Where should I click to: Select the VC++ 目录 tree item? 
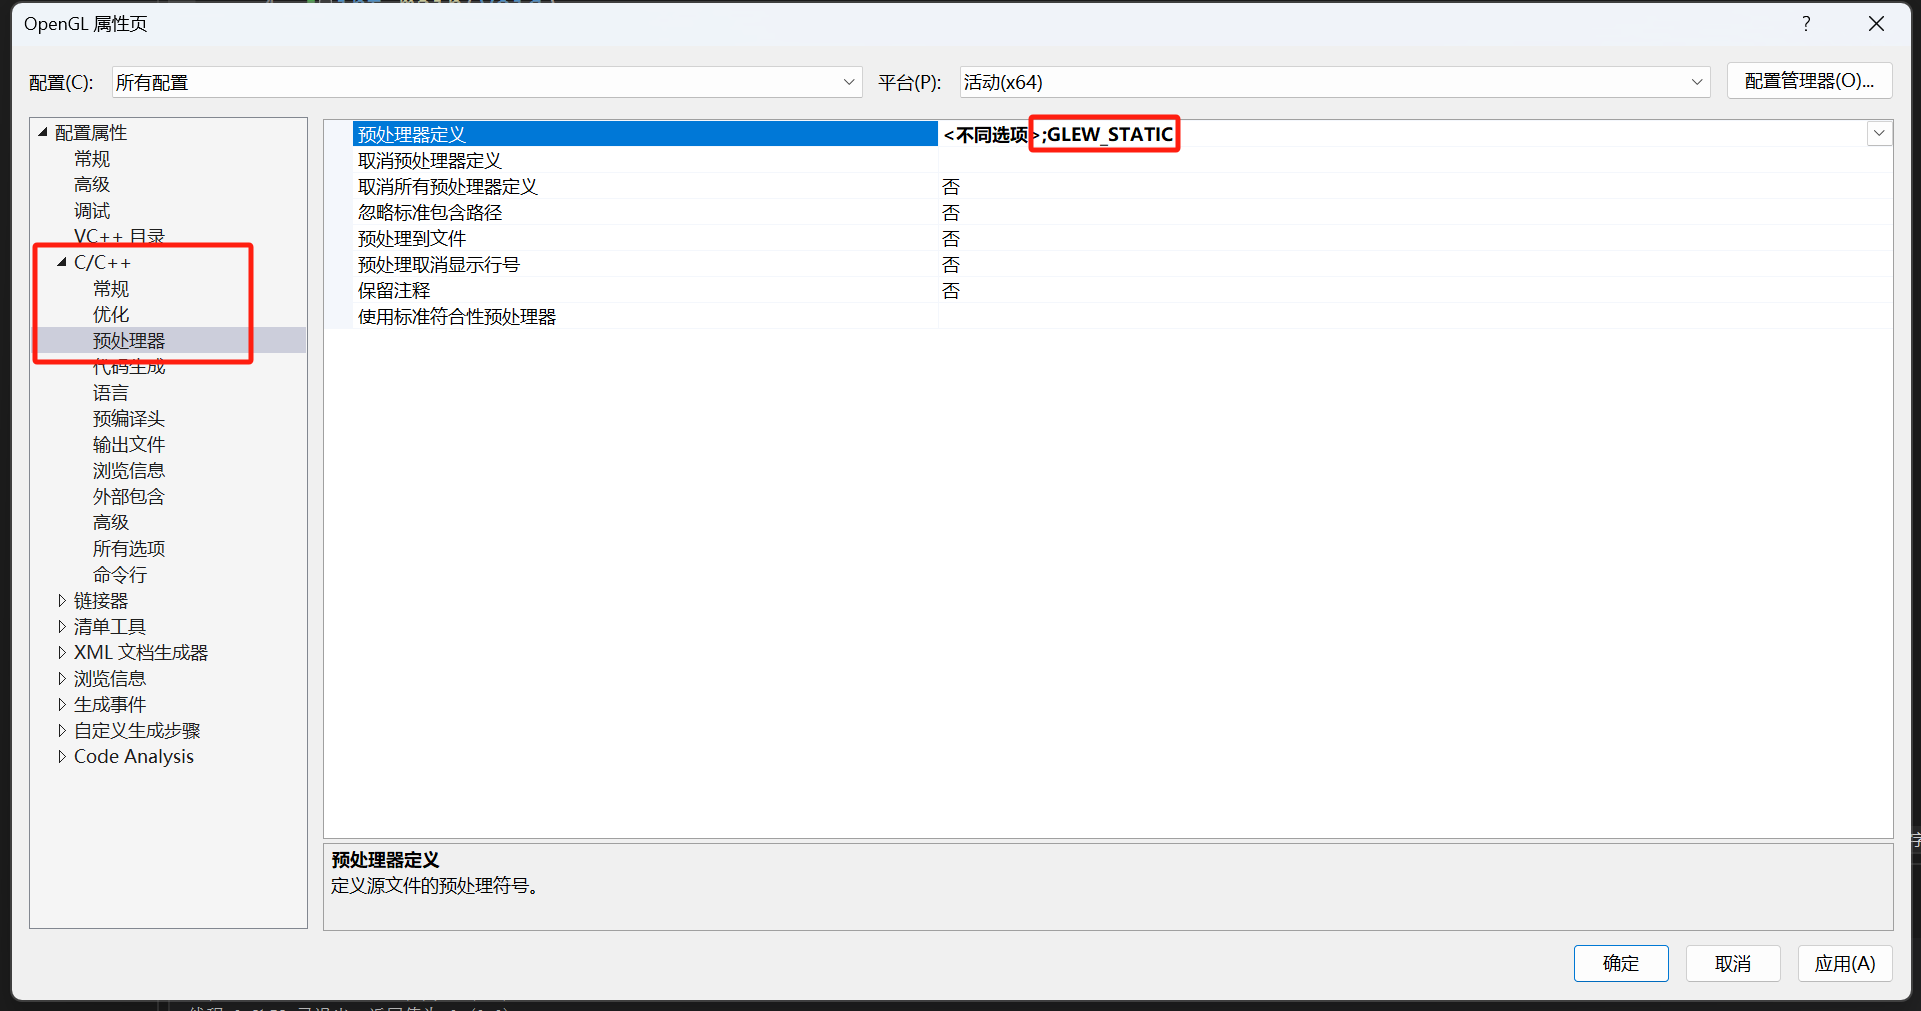(x=119, y=236)
